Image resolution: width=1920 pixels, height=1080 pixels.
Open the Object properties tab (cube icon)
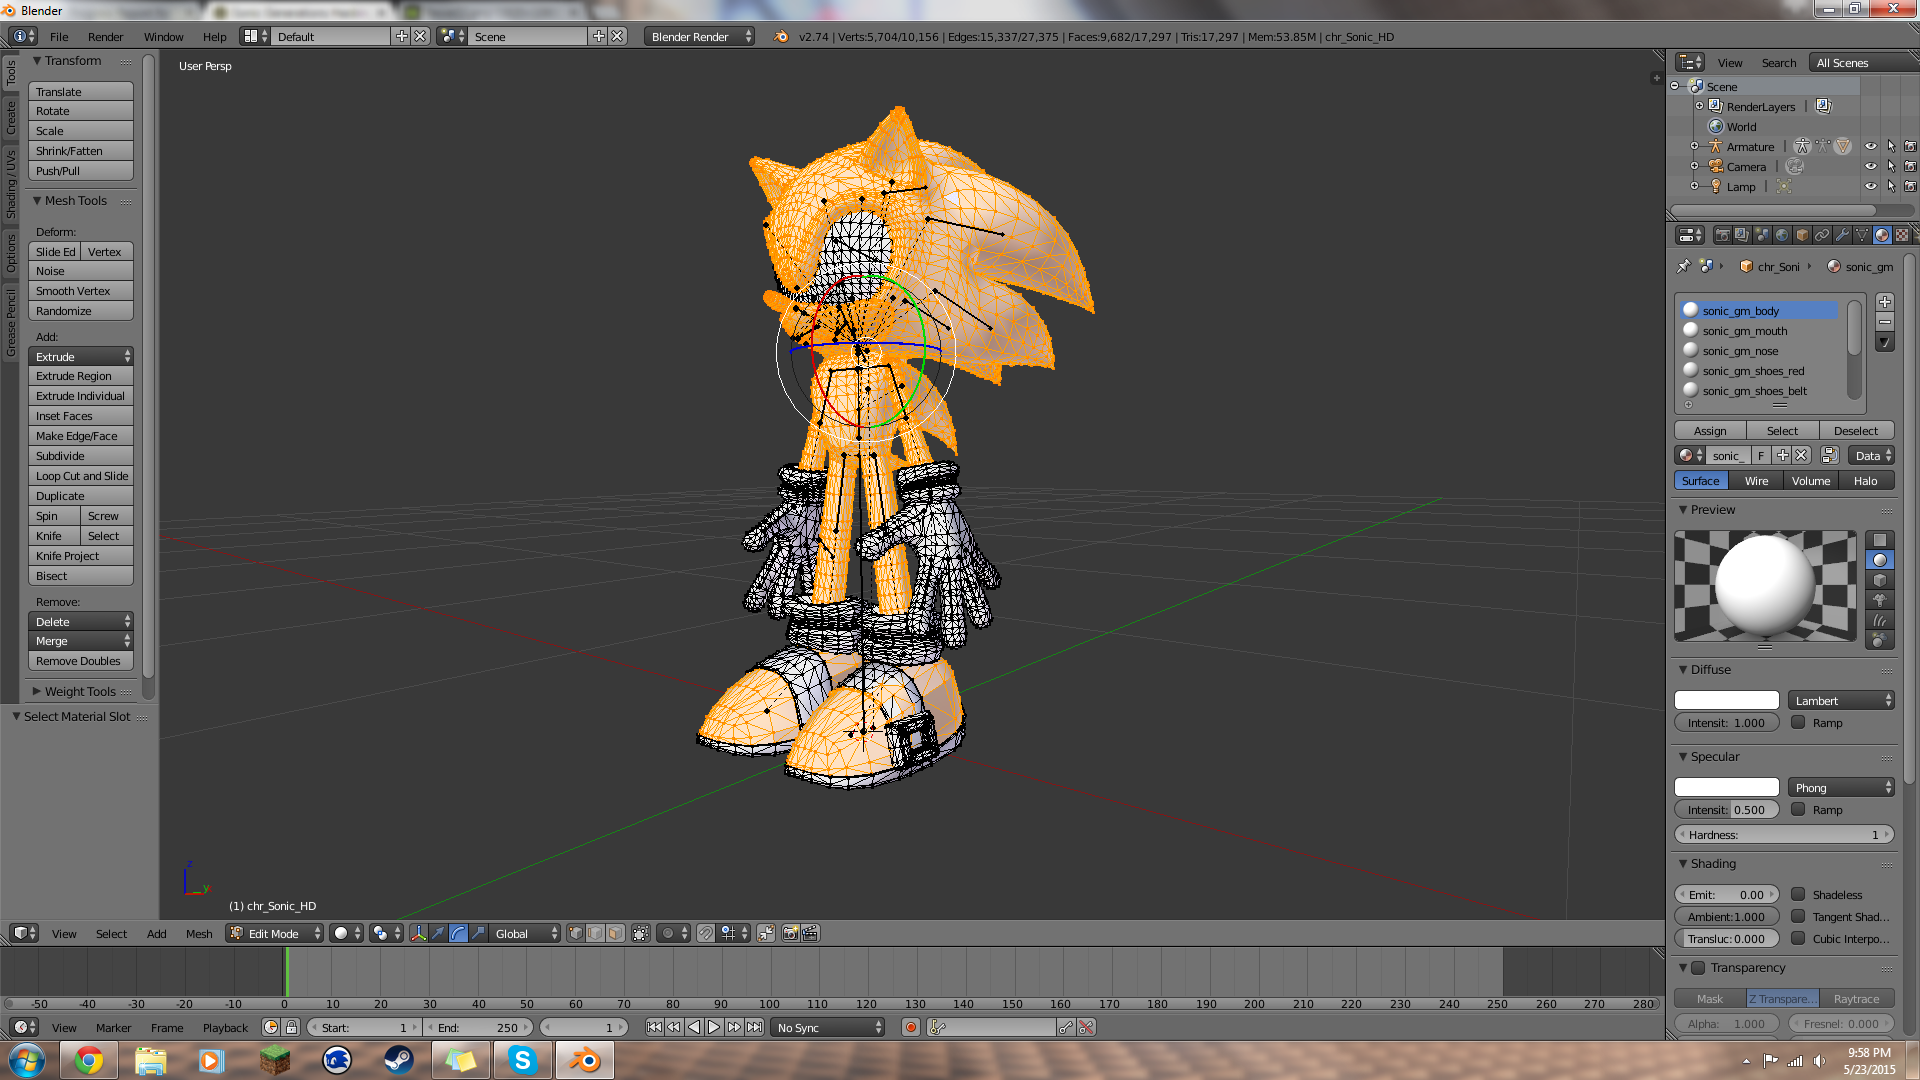click(1802, 235)
